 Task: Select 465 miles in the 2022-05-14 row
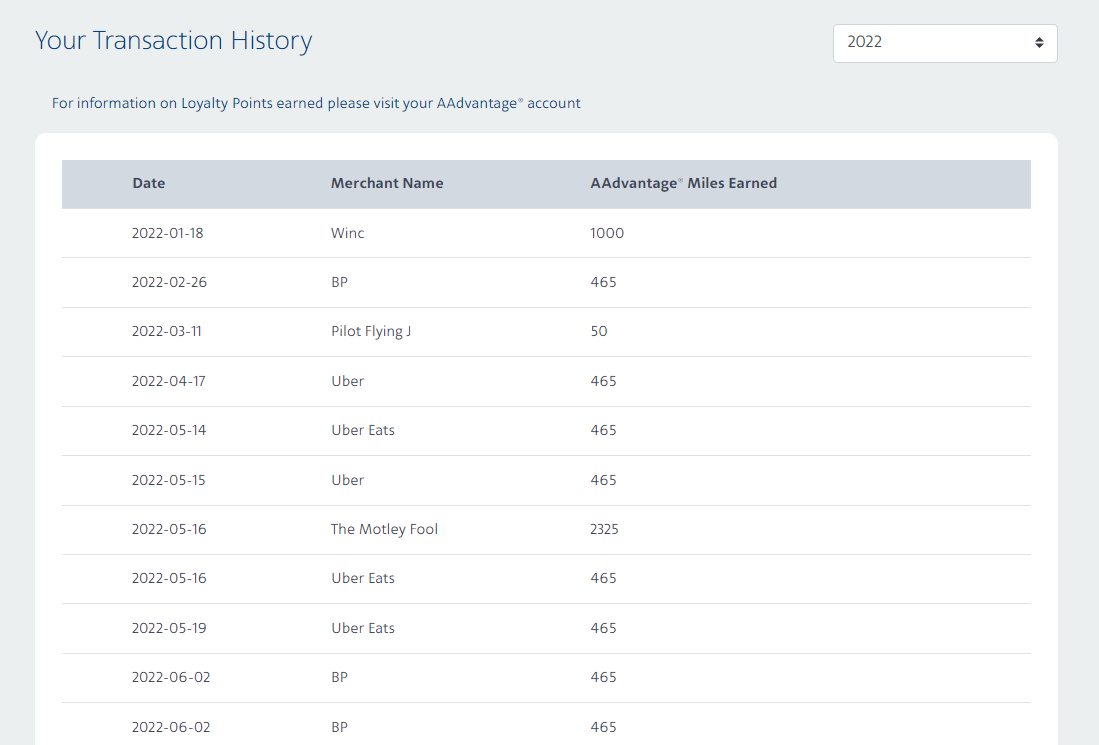pos(603,430)
